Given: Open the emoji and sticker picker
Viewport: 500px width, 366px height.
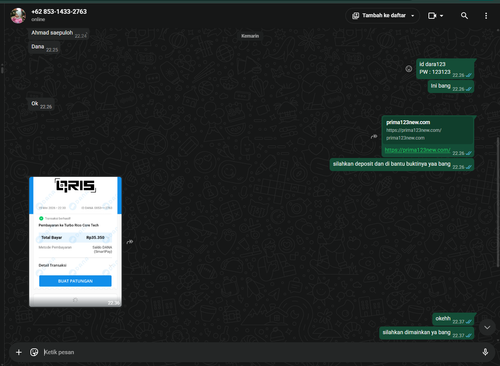Looking at the screenshot, I should coord(34,352).
